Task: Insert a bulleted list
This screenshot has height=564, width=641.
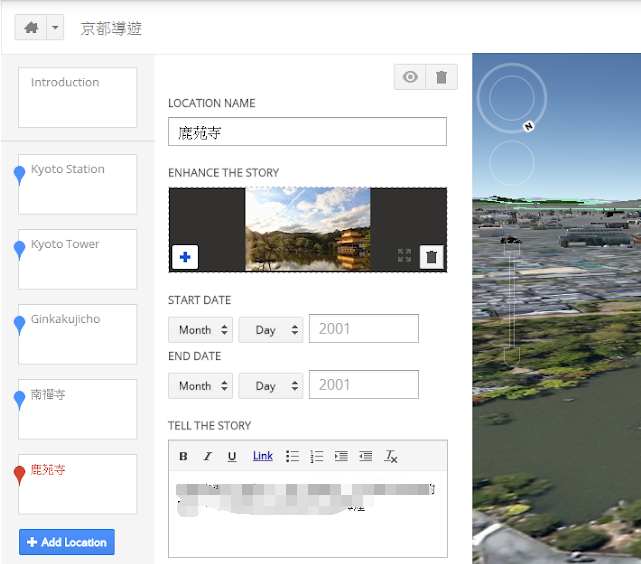Action: (292, 456)
